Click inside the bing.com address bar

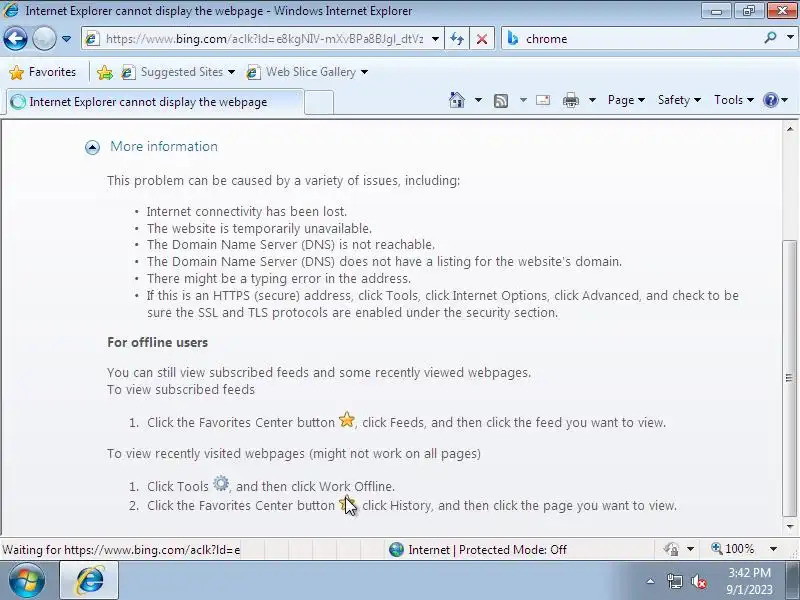[x=263, y=39]
